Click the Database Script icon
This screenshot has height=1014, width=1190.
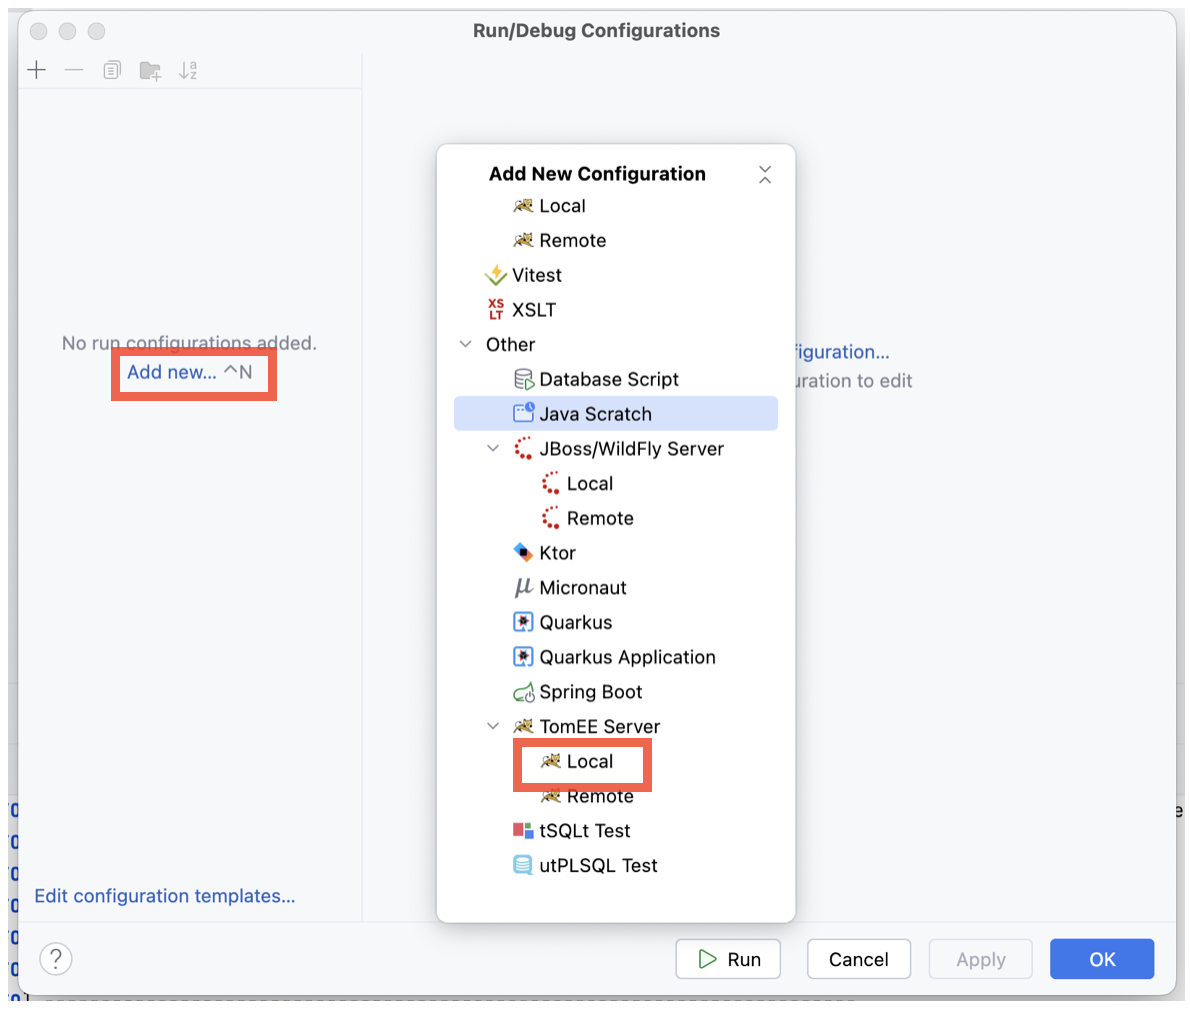[524, 379]
